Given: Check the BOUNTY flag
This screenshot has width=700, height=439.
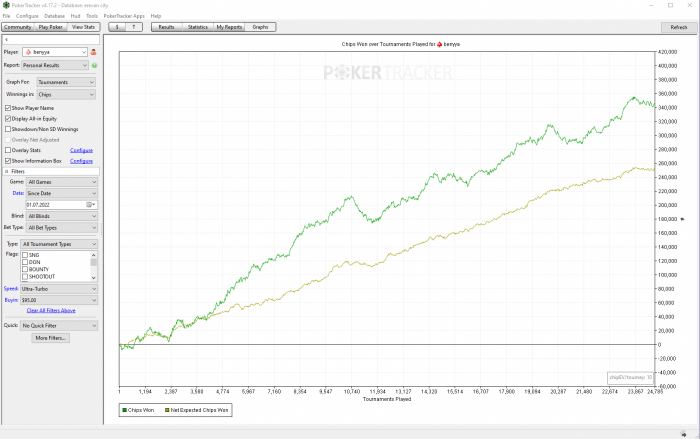Looking at the screenshot, I should point(25,269).
